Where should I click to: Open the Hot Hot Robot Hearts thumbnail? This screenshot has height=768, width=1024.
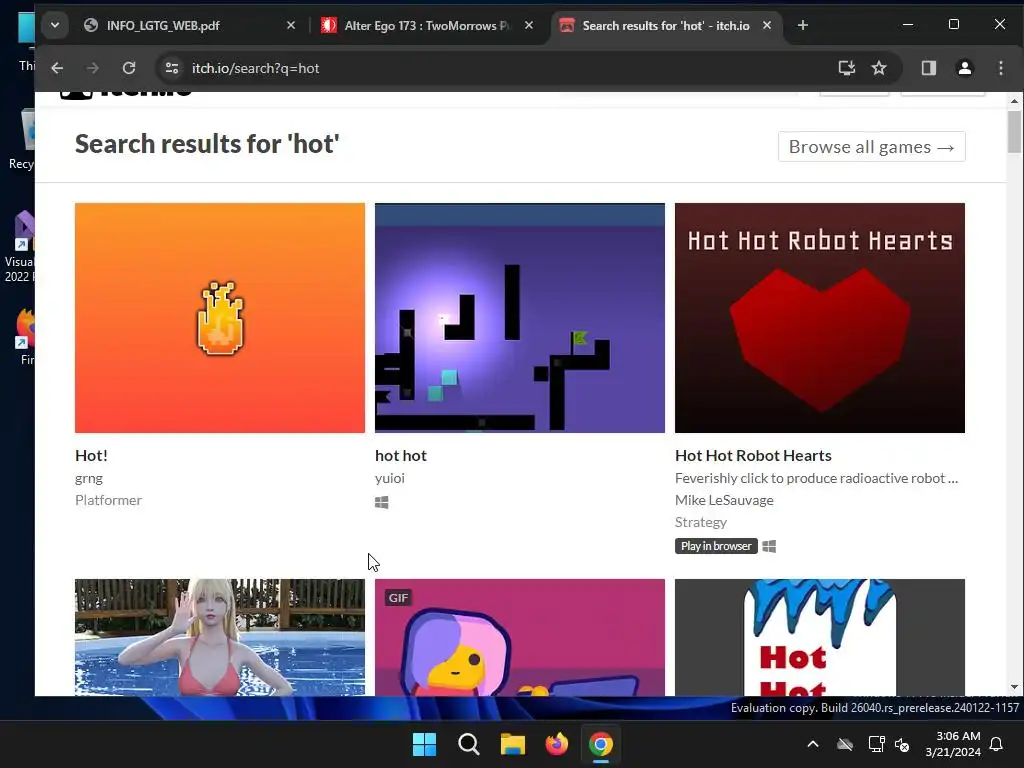pos(820,317)
